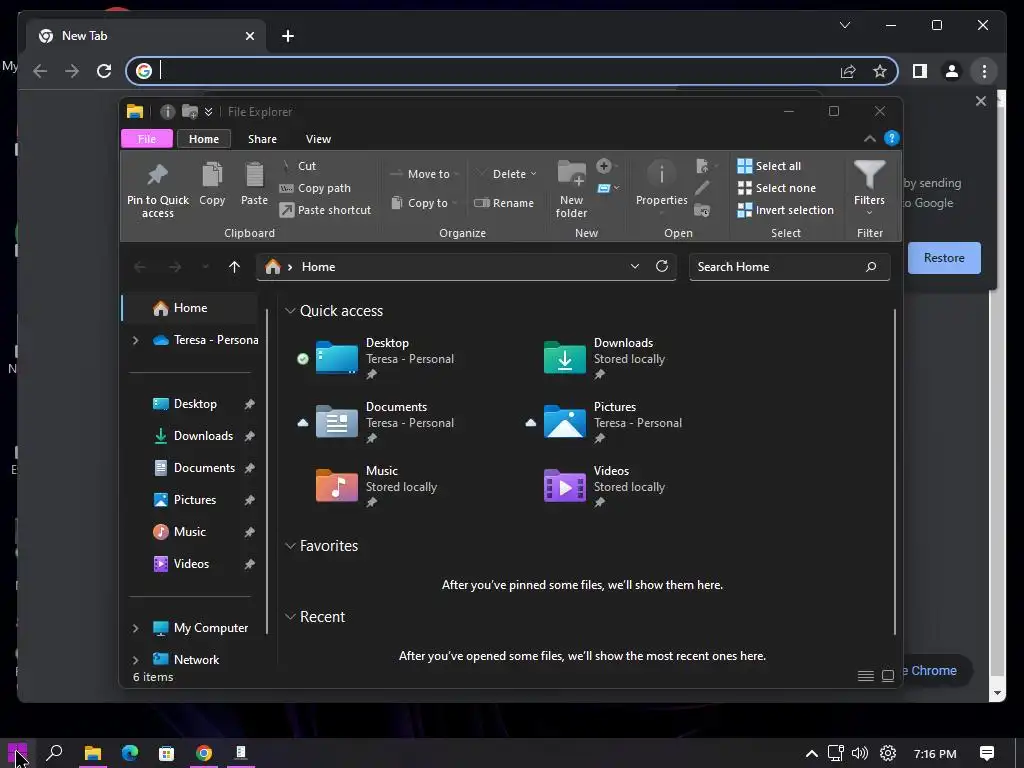Open the Copy to dropdown
The width and height of the screenshot is (1024, 768).
pyautogui.click(x=424, y=203)
